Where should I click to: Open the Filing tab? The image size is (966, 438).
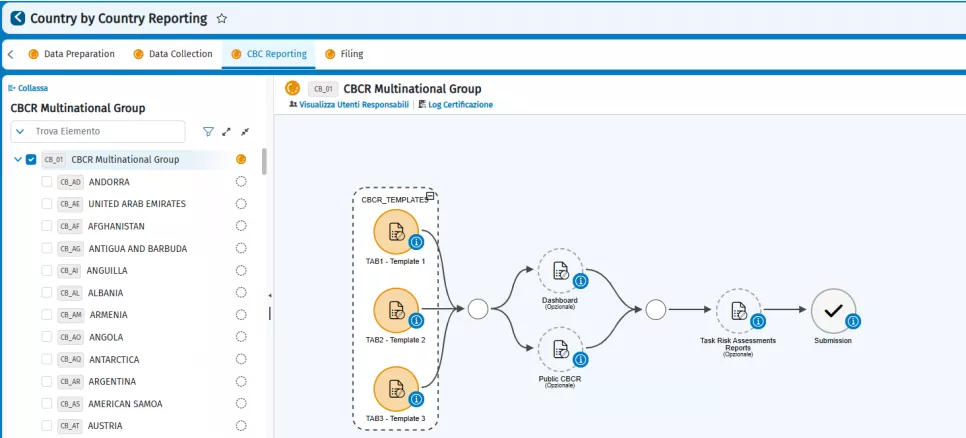point(351,54)
